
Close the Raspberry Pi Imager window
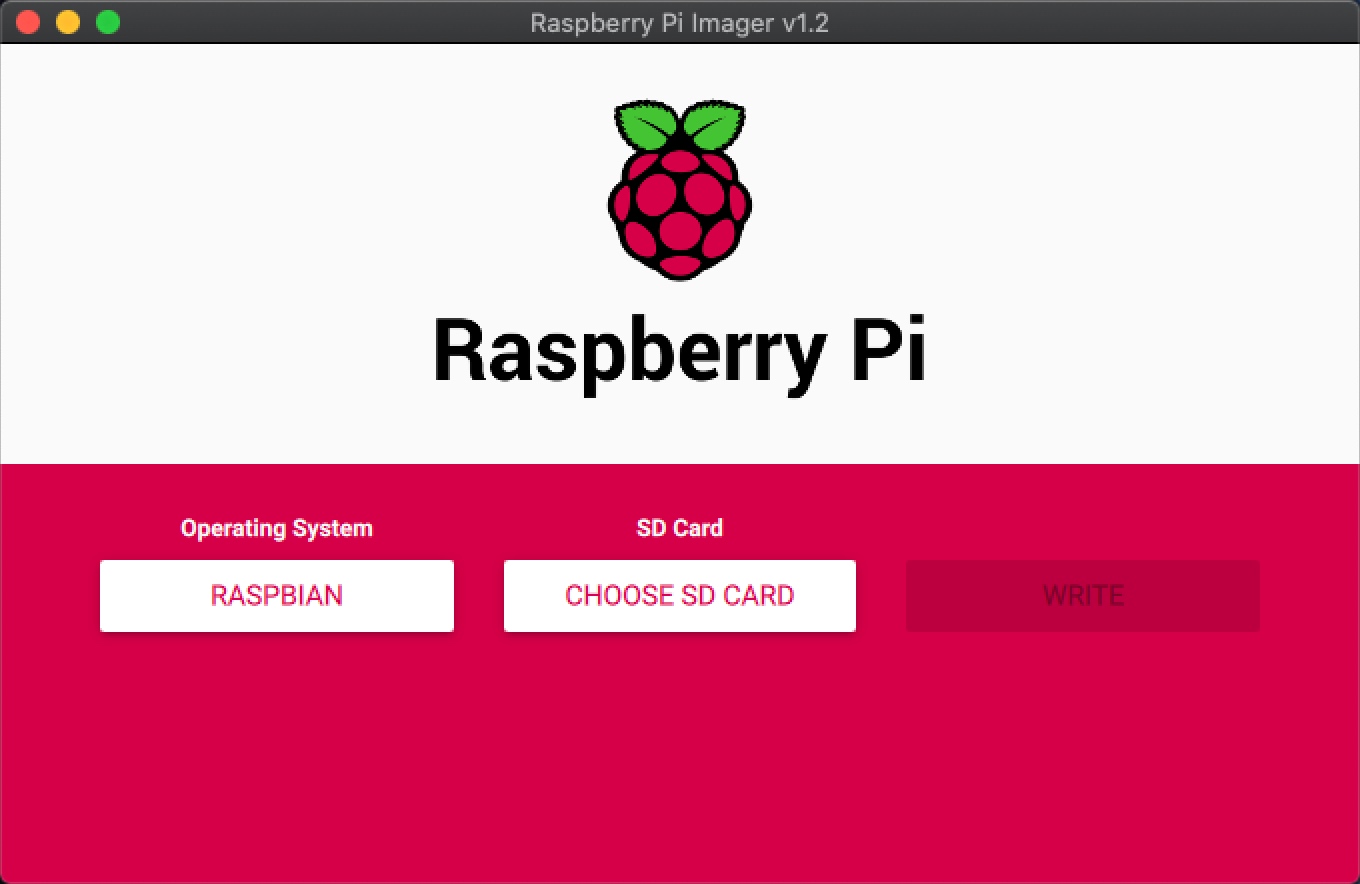pos(27,21)
